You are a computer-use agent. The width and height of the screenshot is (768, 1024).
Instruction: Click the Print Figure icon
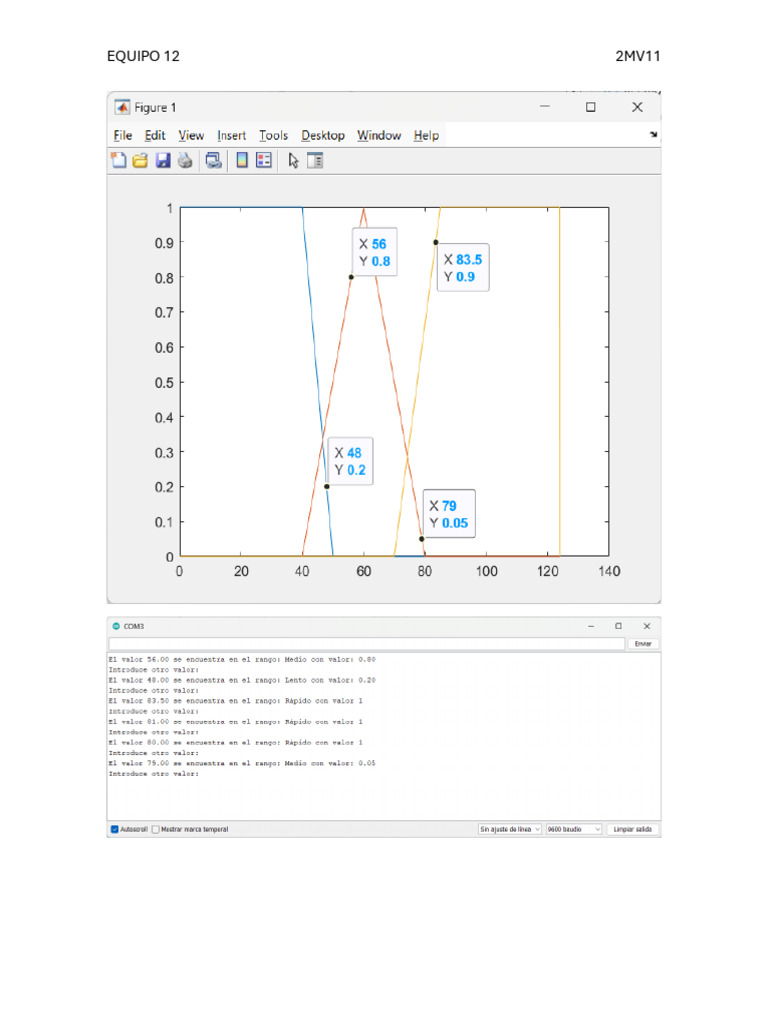[185, 161]
